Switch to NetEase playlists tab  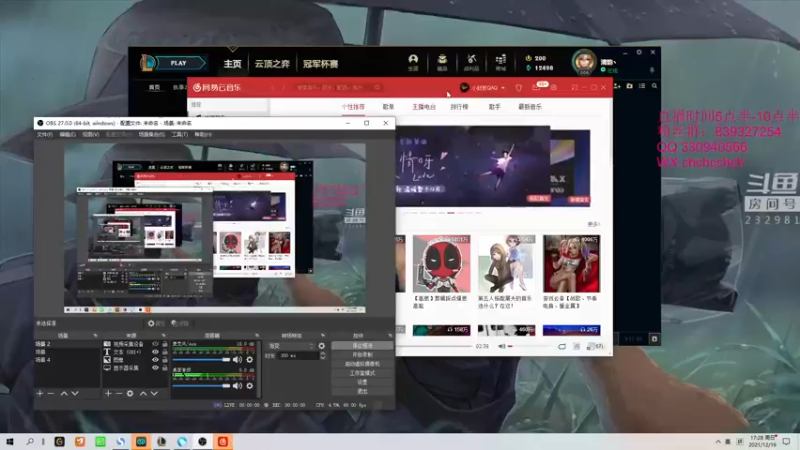coord(388,107)
